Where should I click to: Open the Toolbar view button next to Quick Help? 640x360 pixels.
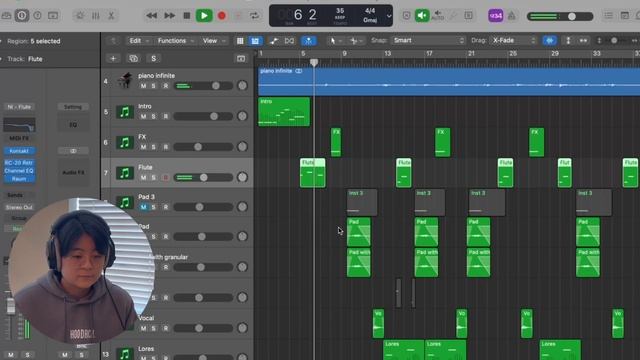pyautogui.click(x=53, y=16)
